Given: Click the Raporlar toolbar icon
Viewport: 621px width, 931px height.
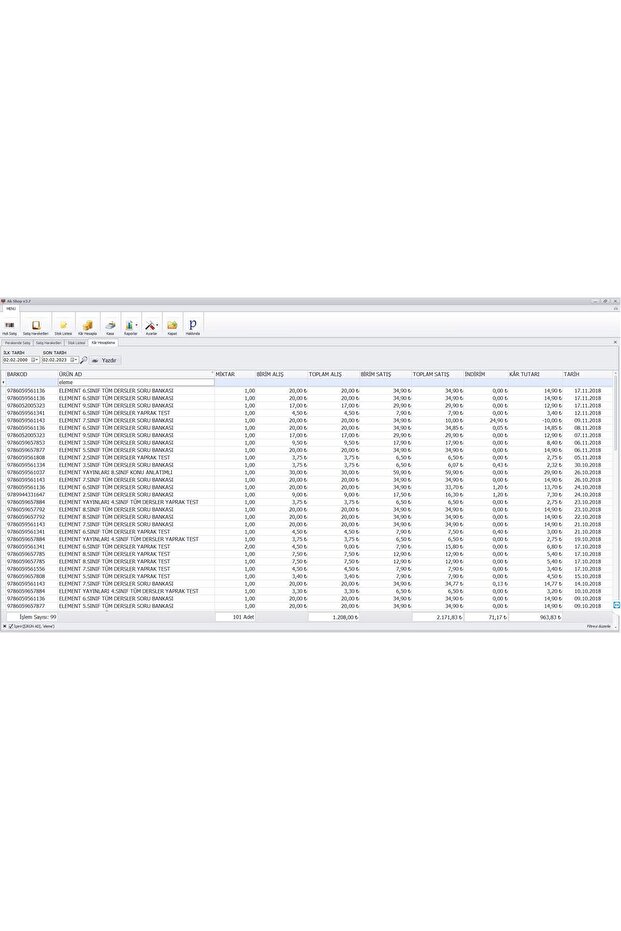Looking at the screenshot, I should [130, 327].
